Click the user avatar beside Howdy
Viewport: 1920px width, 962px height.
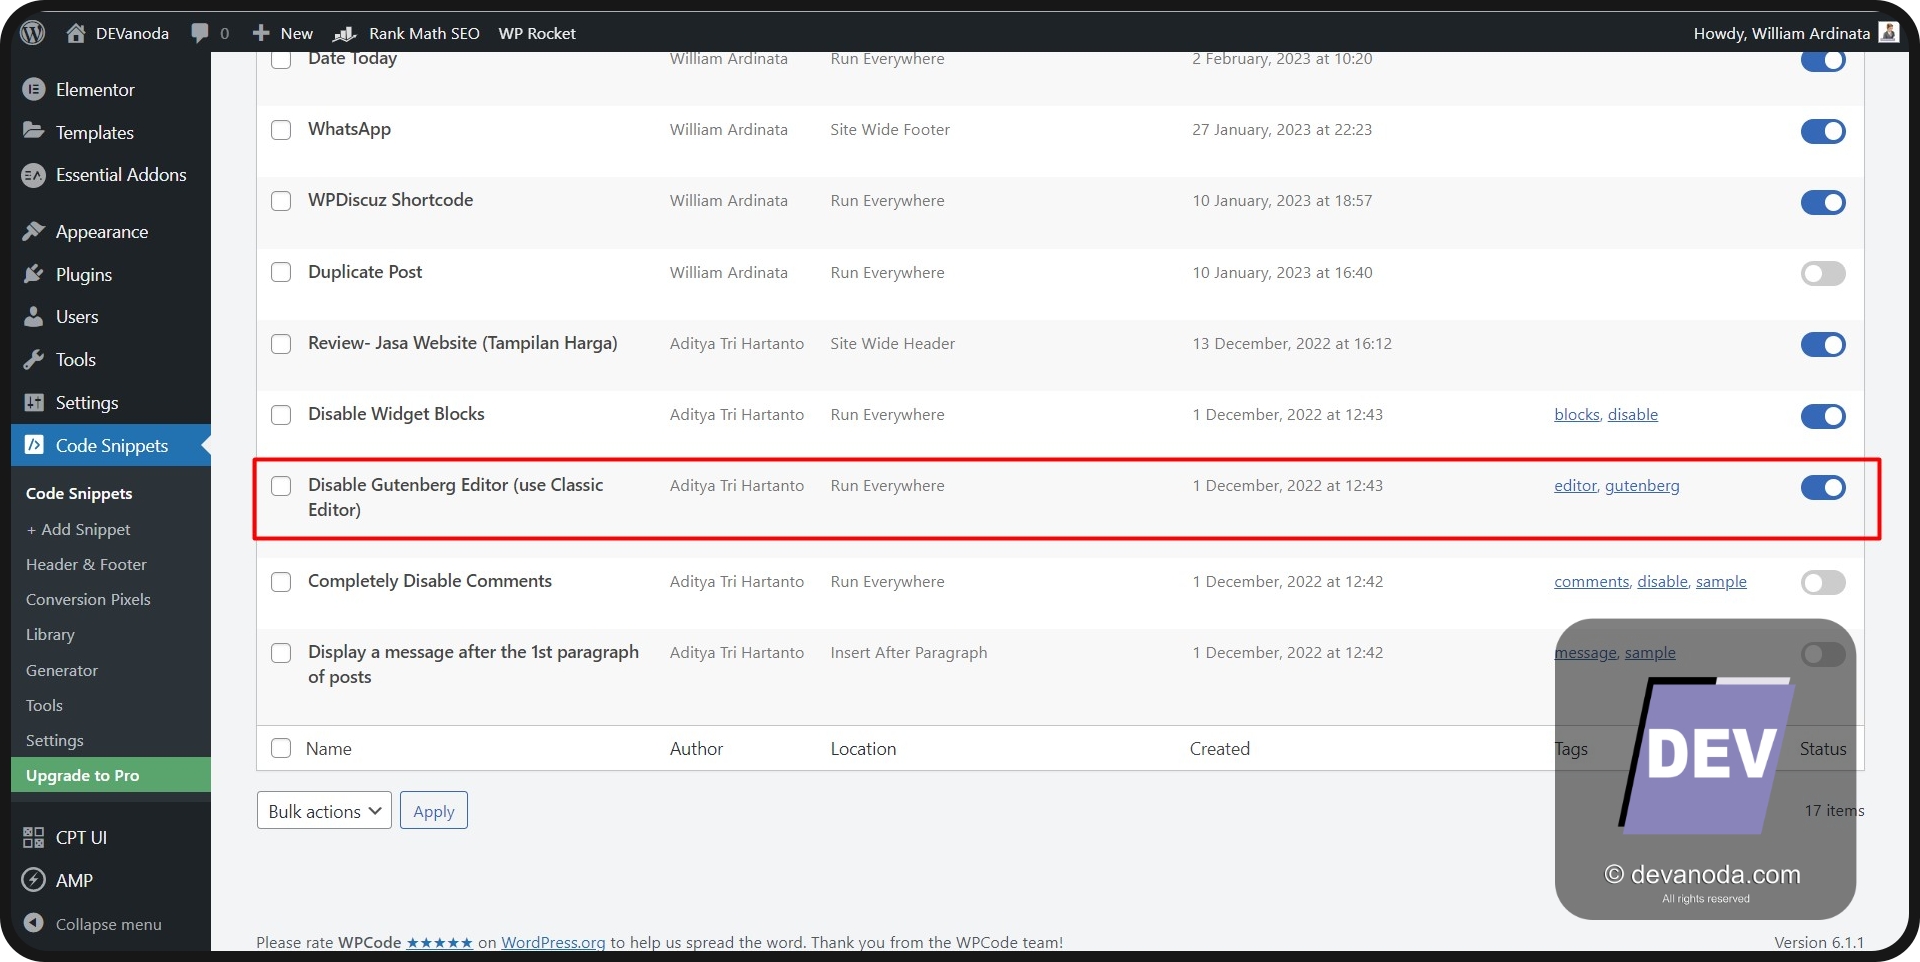[1889, 32]
